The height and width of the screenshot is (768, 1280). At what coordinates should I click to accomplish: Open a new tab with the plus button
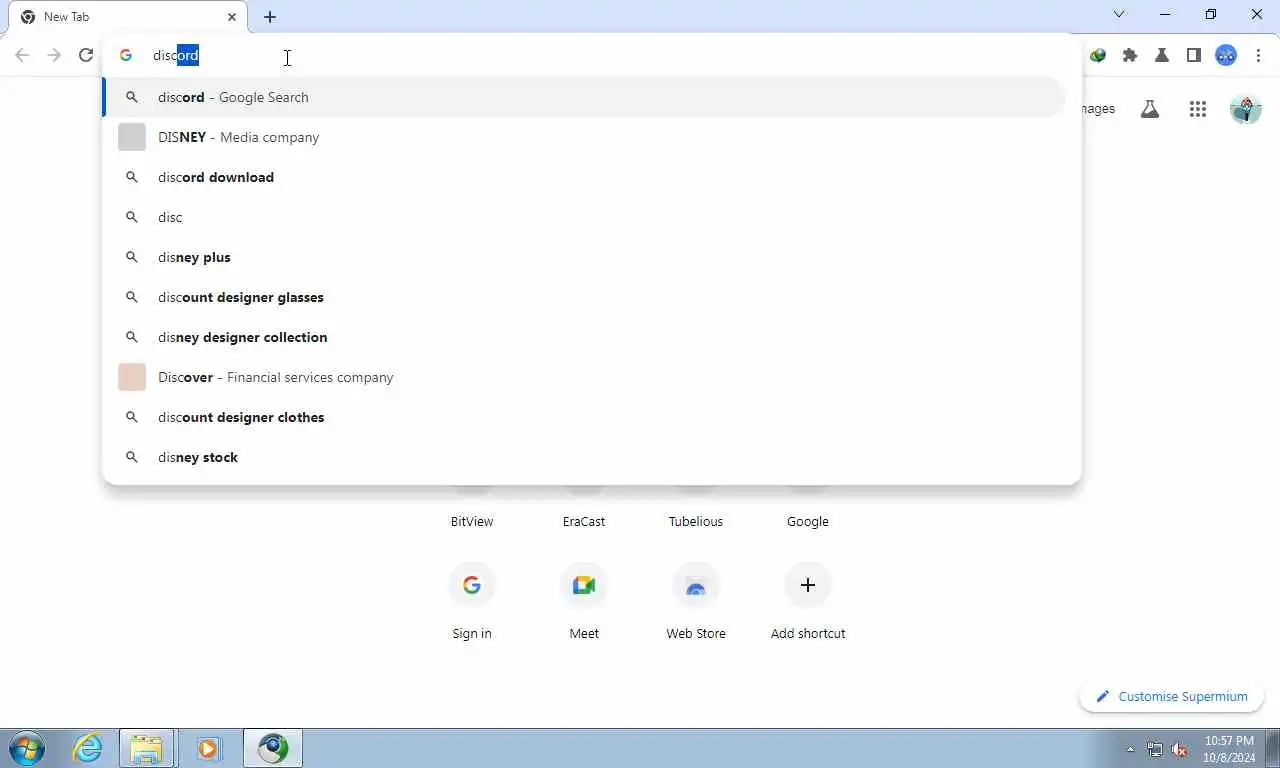tap(270, 17)
